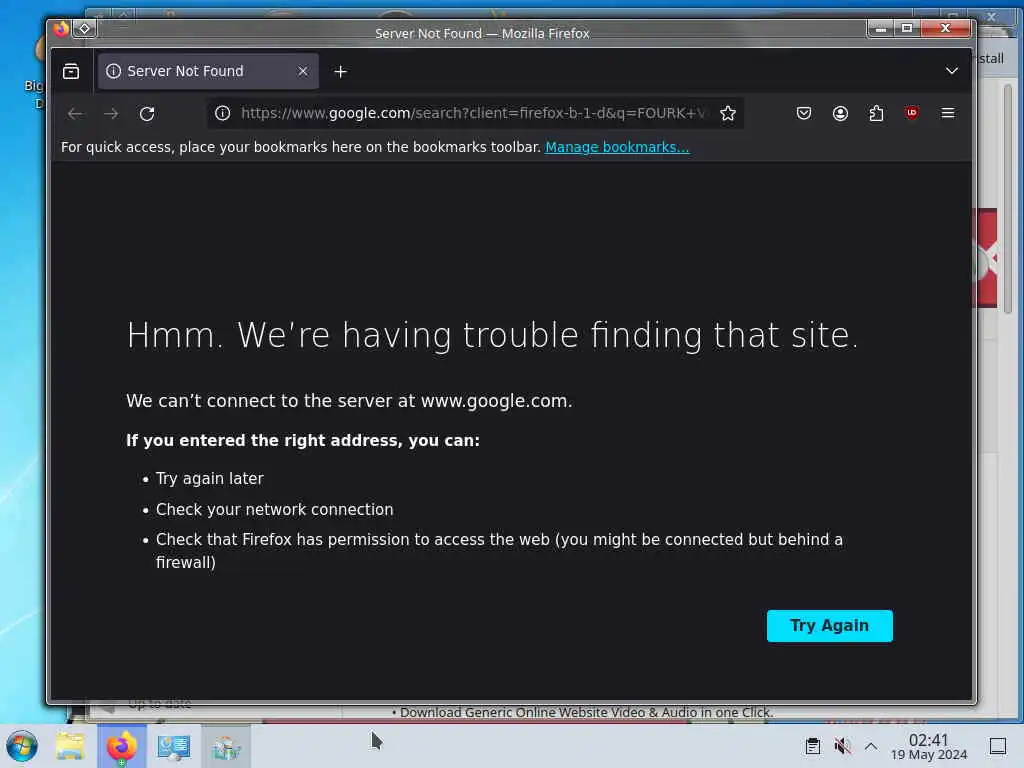
Task: Select the Server Not Found tab
Action: click(x=208, y=71)
